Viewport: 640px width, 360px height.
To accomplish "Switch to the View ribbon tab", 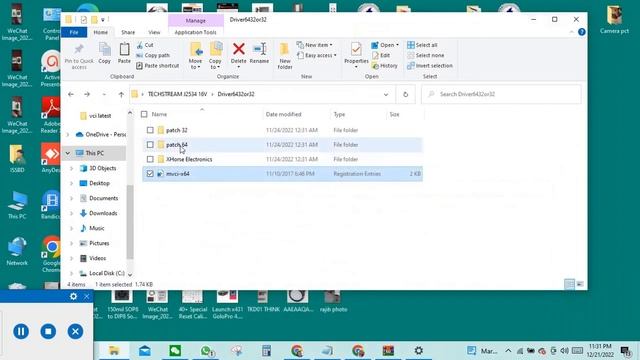I will tap(154, 32).
